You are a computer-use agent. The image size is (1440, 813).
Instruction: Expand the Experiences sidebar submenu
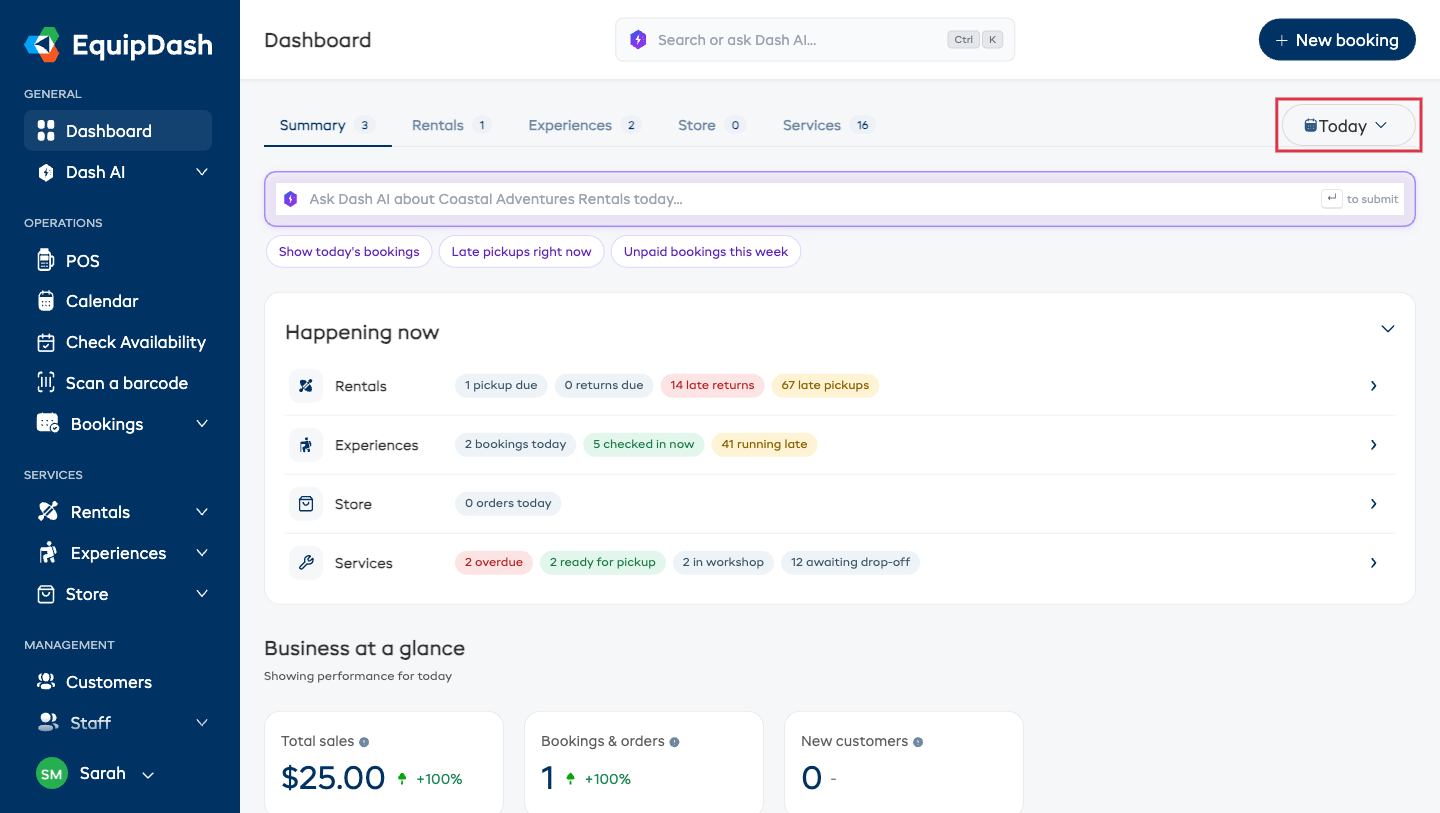pyautogui.click(x=202, y=553)
